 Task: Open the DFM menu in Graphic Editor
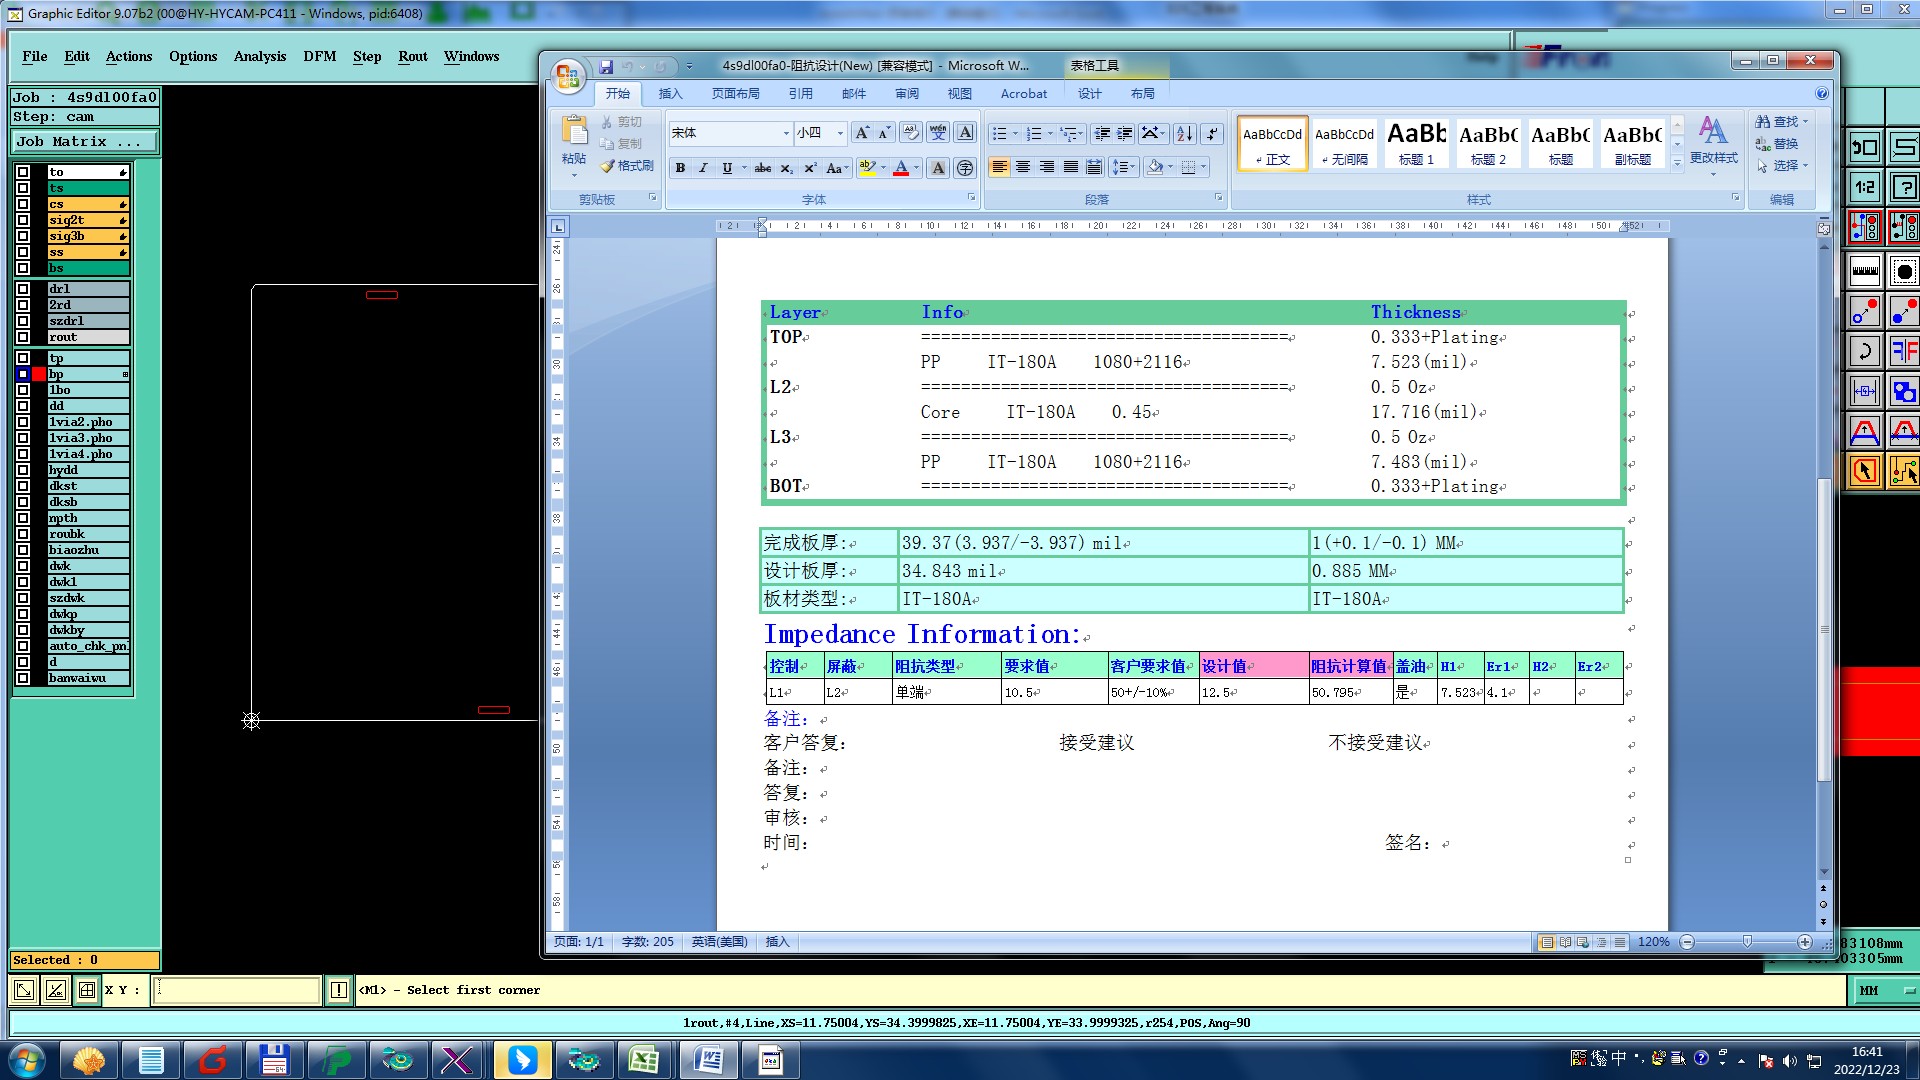(x=320, y=57)
